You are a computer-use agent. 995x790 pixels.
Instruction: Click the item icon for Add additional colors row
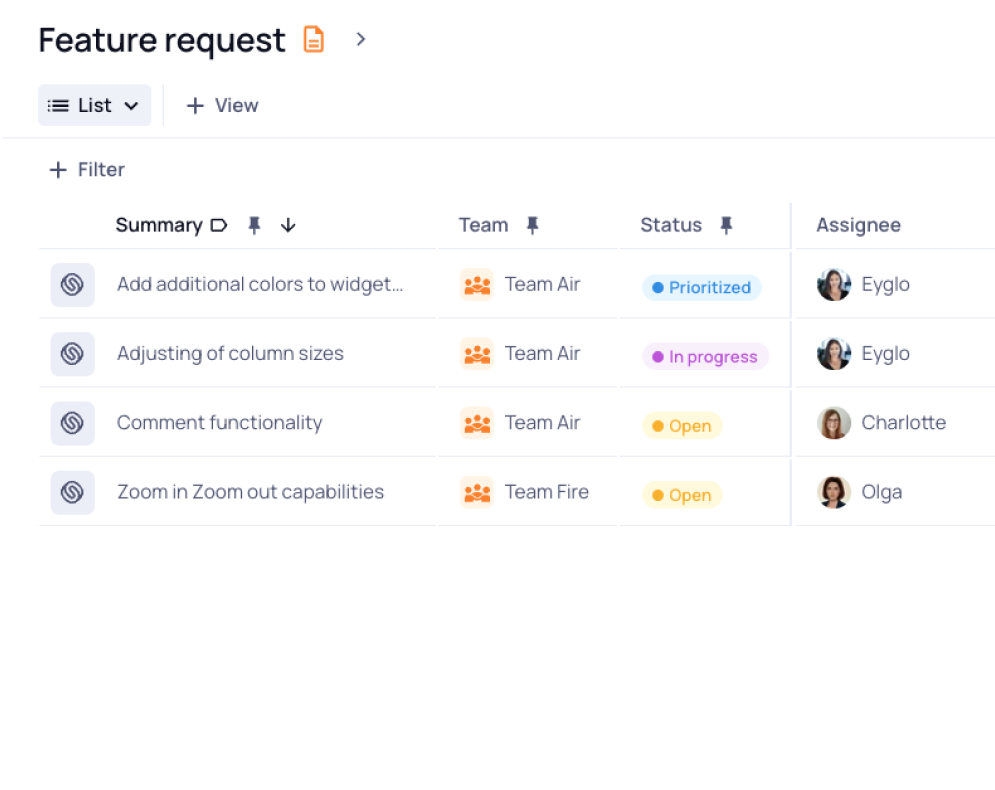coord(71,284)
